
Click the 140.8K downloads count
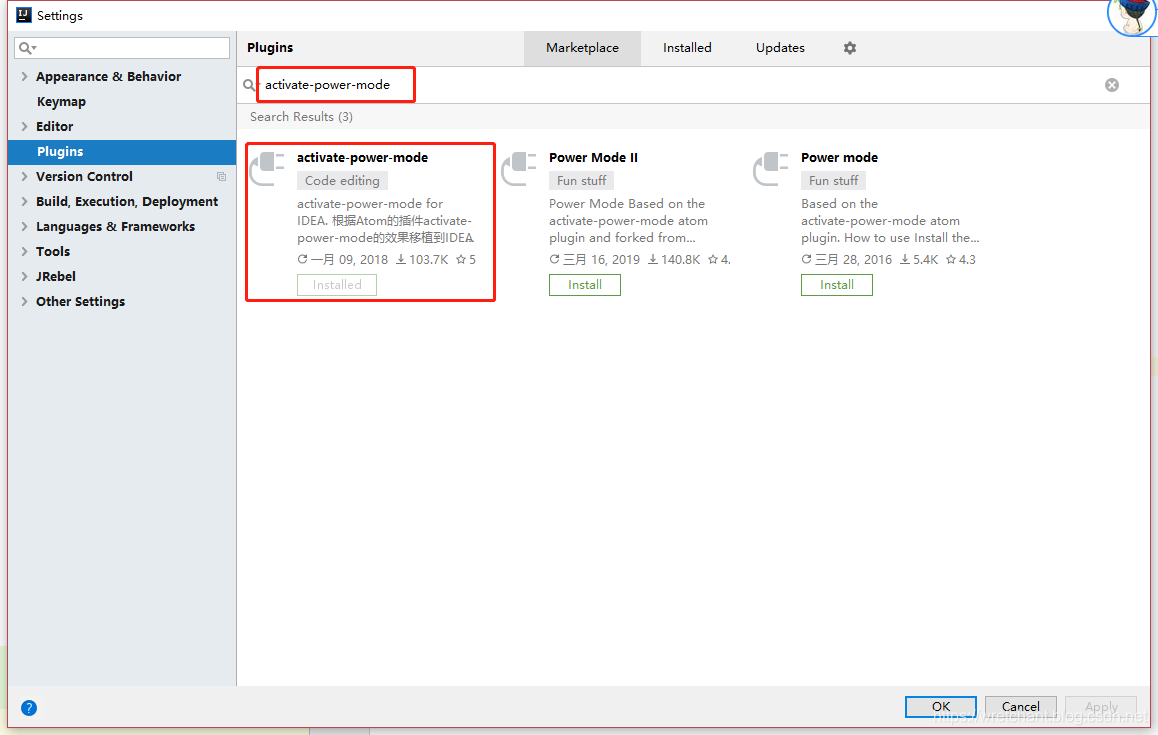point(674,259)
